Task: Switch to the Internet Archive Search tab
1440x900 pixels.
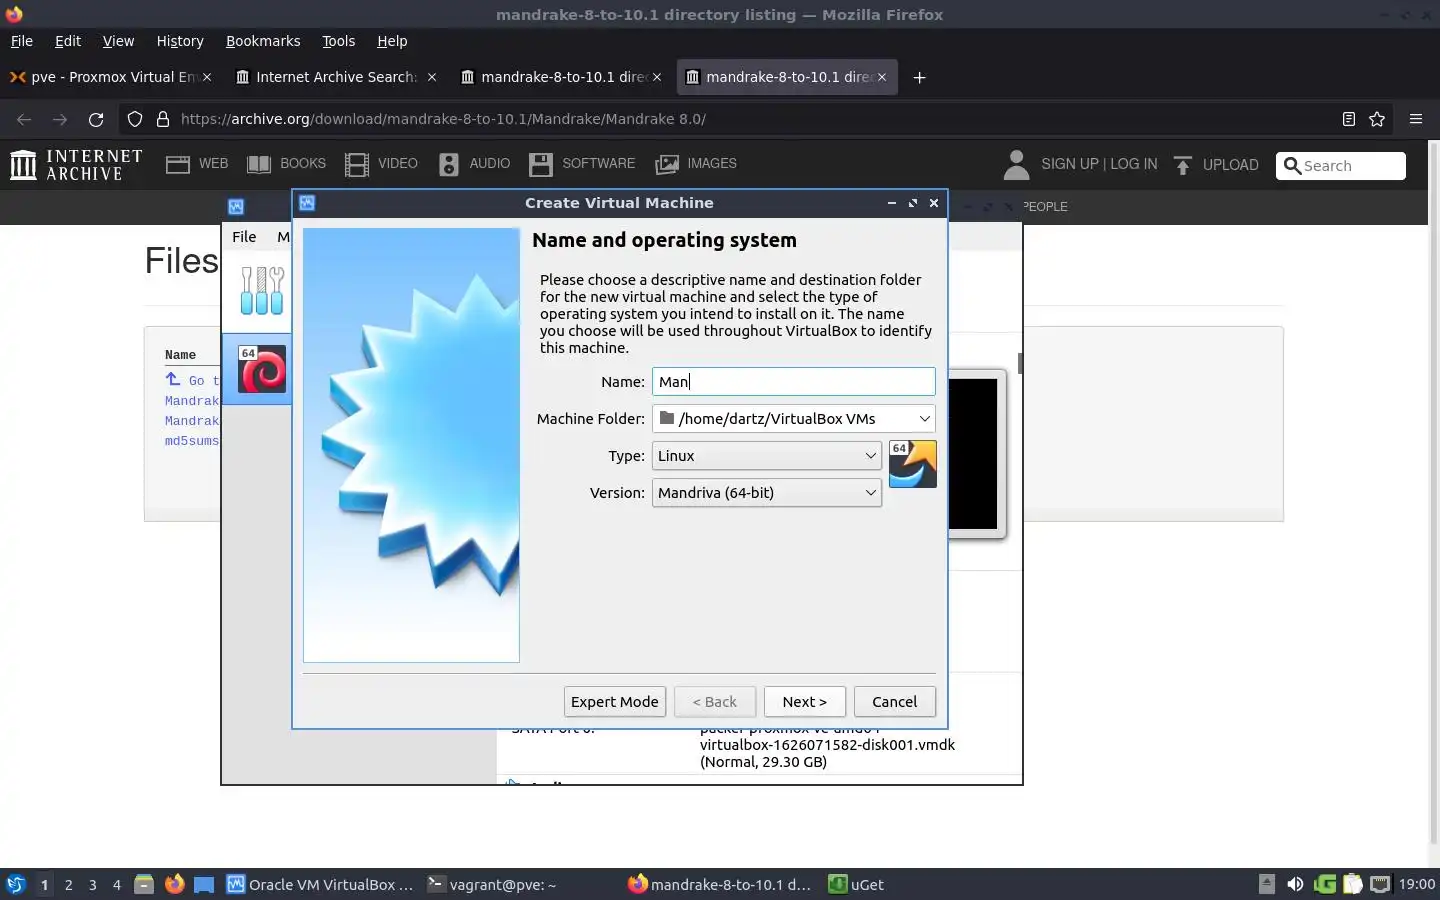Action: pos(336,77)
